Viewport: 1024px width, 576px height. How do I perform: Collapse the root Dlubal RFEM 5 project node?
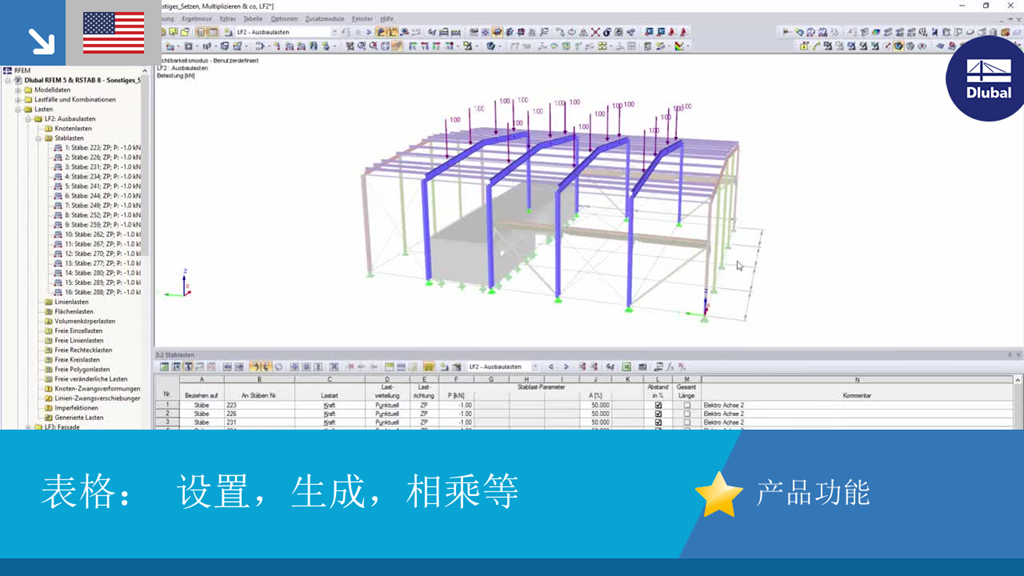click(x=8, y=80)
